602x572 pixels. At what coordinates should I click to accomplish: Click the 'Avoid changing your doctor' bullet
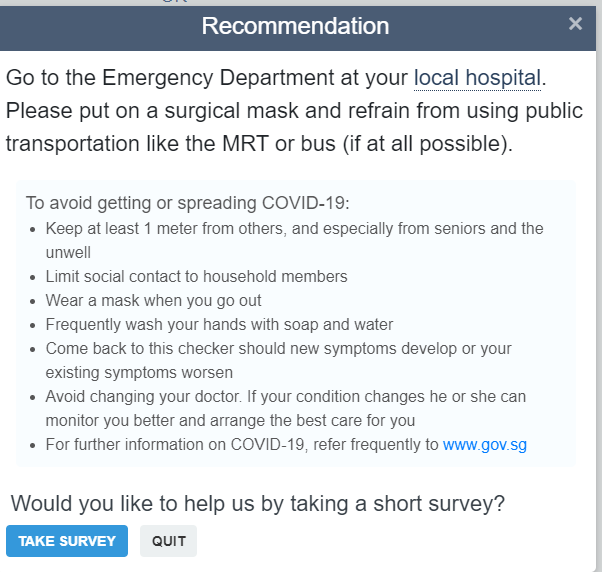click(x=286, y=408)
